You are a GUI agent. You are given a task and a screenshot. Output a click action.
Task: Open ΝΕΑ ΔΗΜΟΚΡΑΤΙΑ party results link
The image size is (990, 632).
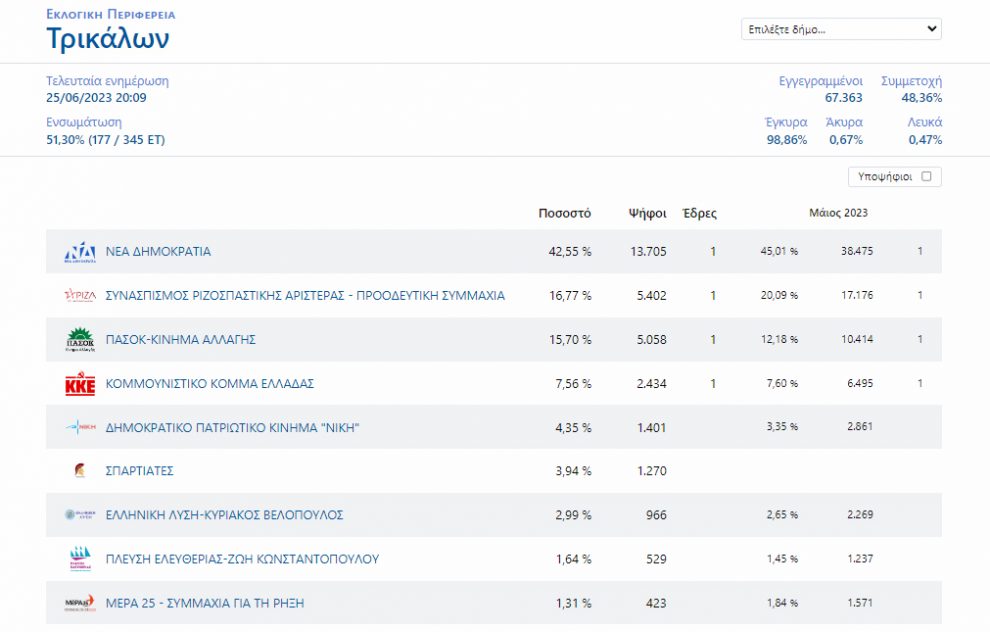click(158, 252)
